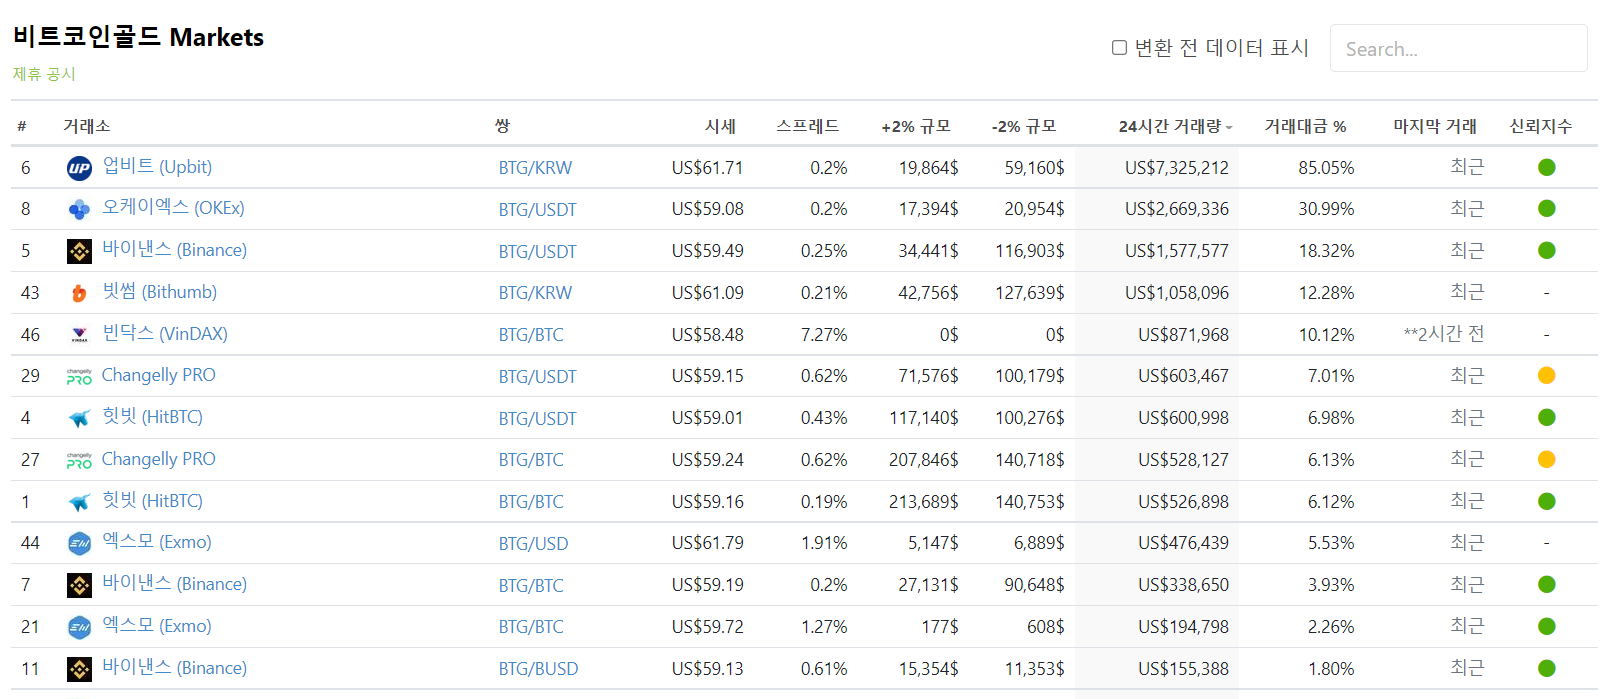This screenshot has height=699, width=1616.
Task: Click green trust indicator for Upbit row
Action: [x=1546, y=167]
